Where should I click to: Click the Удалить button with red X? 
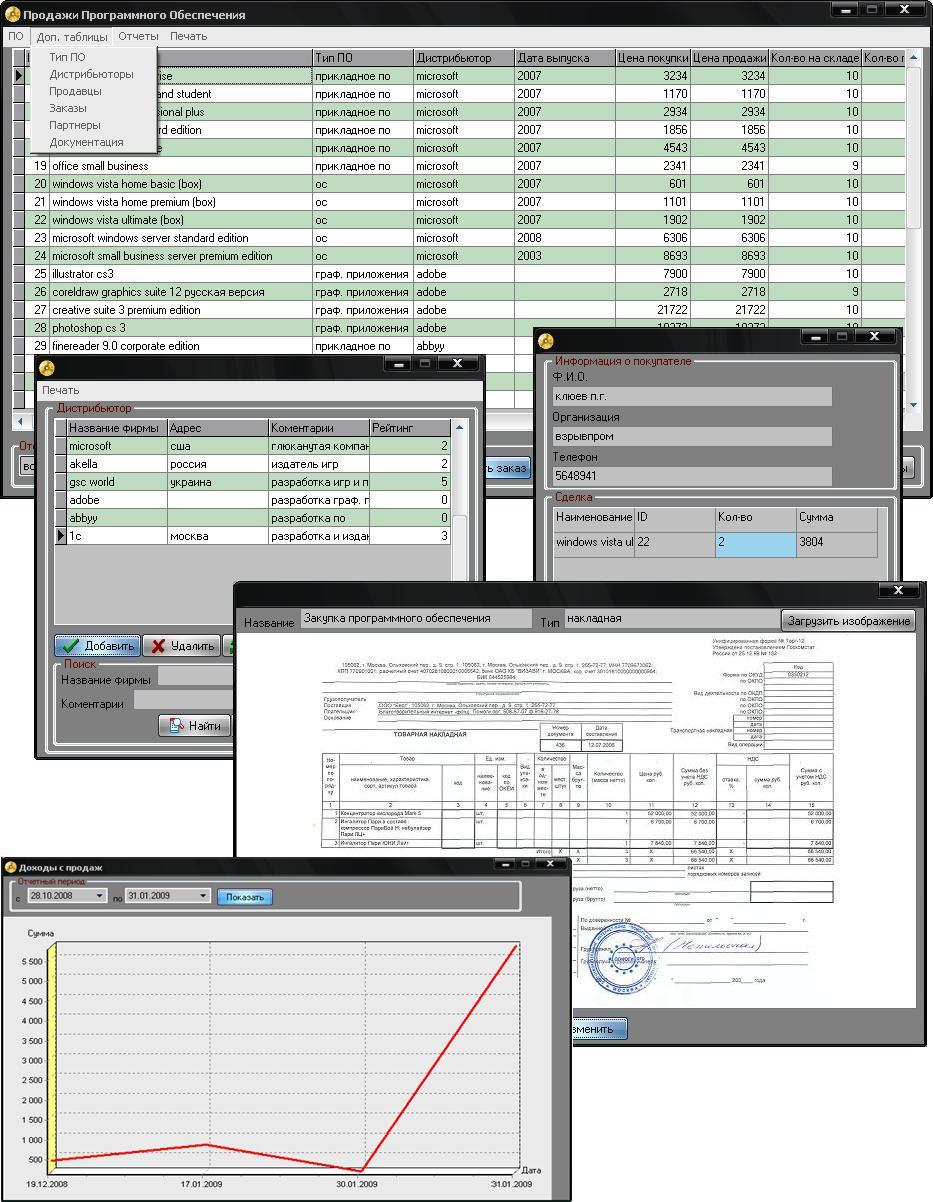click(x=182, y=646)
